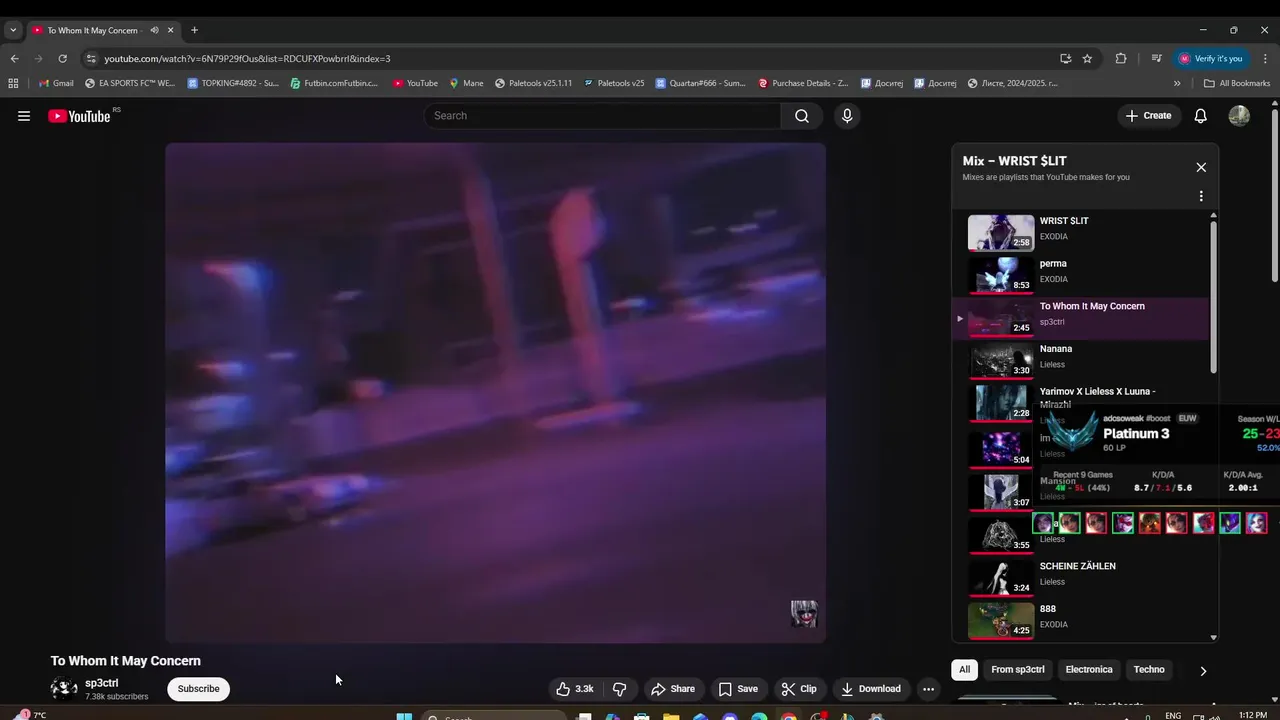Open the Create menu

tap(1148, 116)
